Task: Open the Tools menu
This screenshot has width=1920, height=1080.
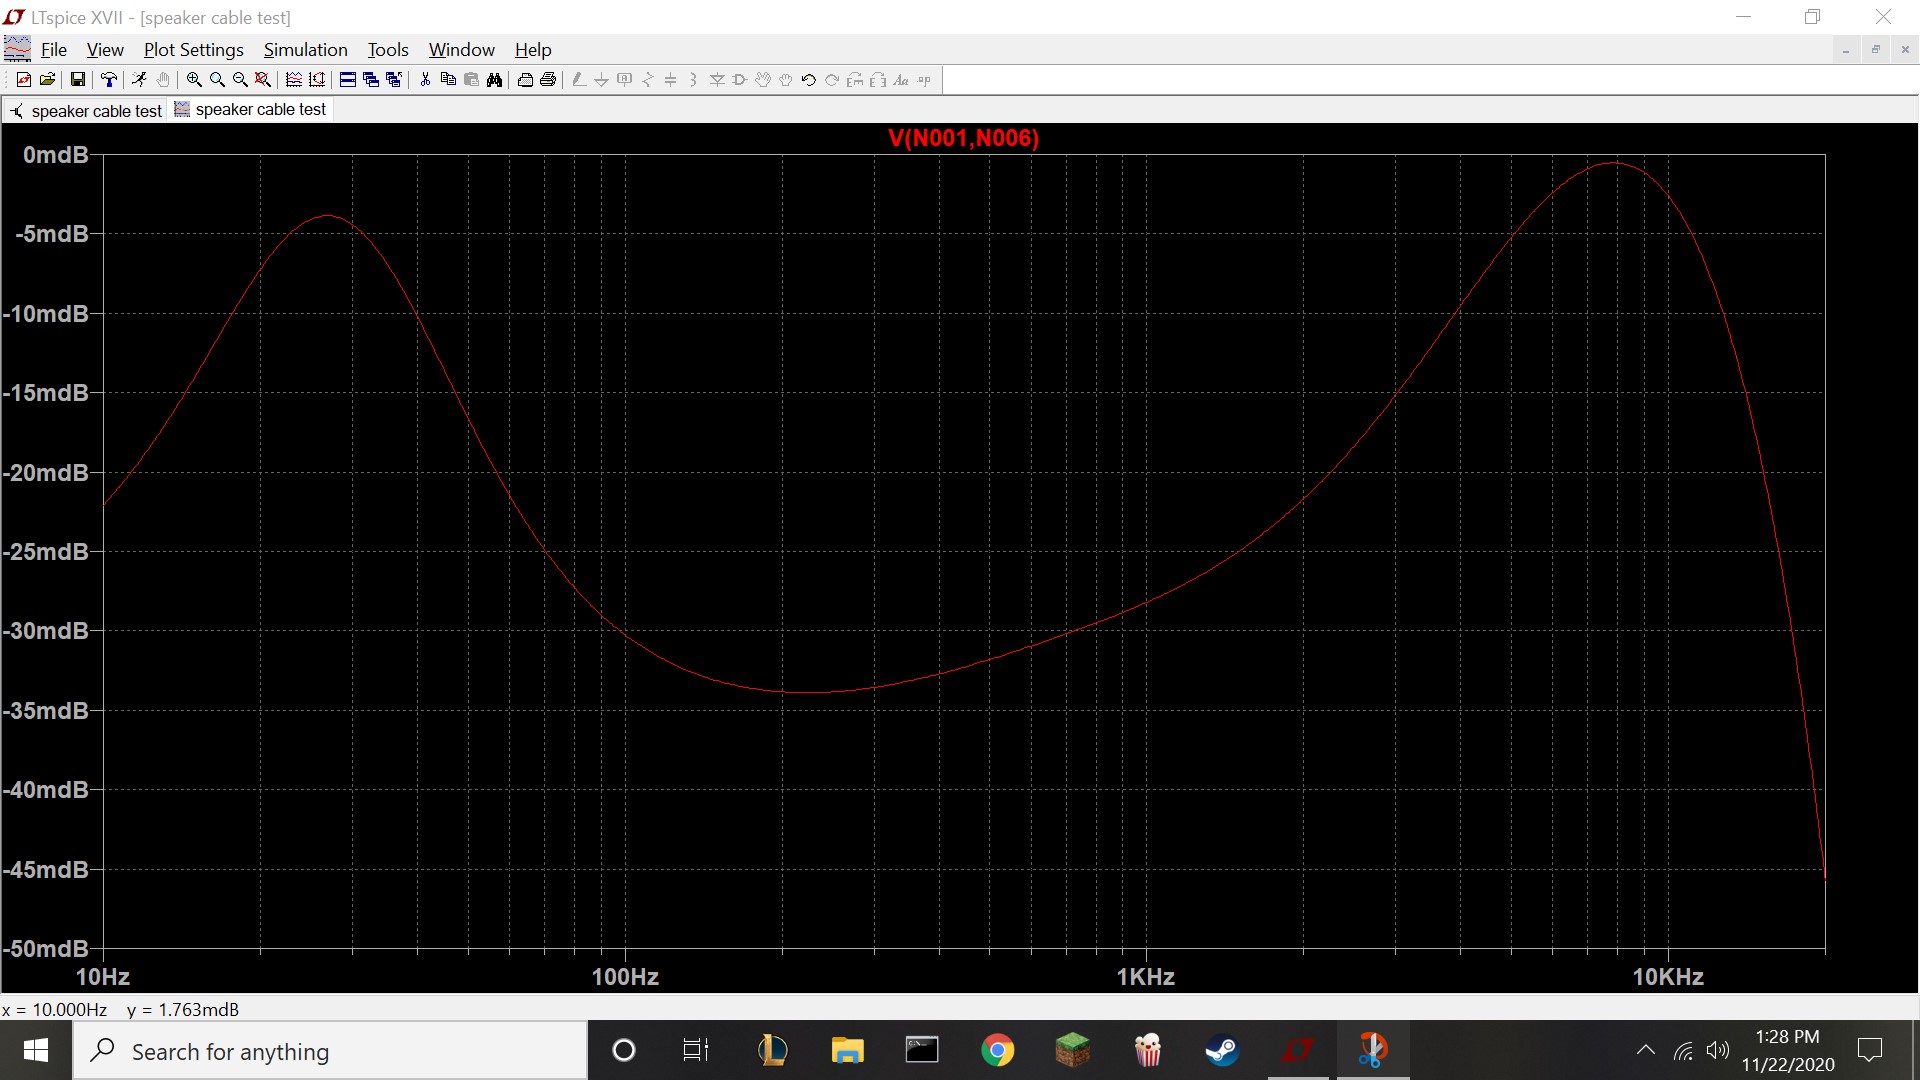Action: tap(388, 50)
